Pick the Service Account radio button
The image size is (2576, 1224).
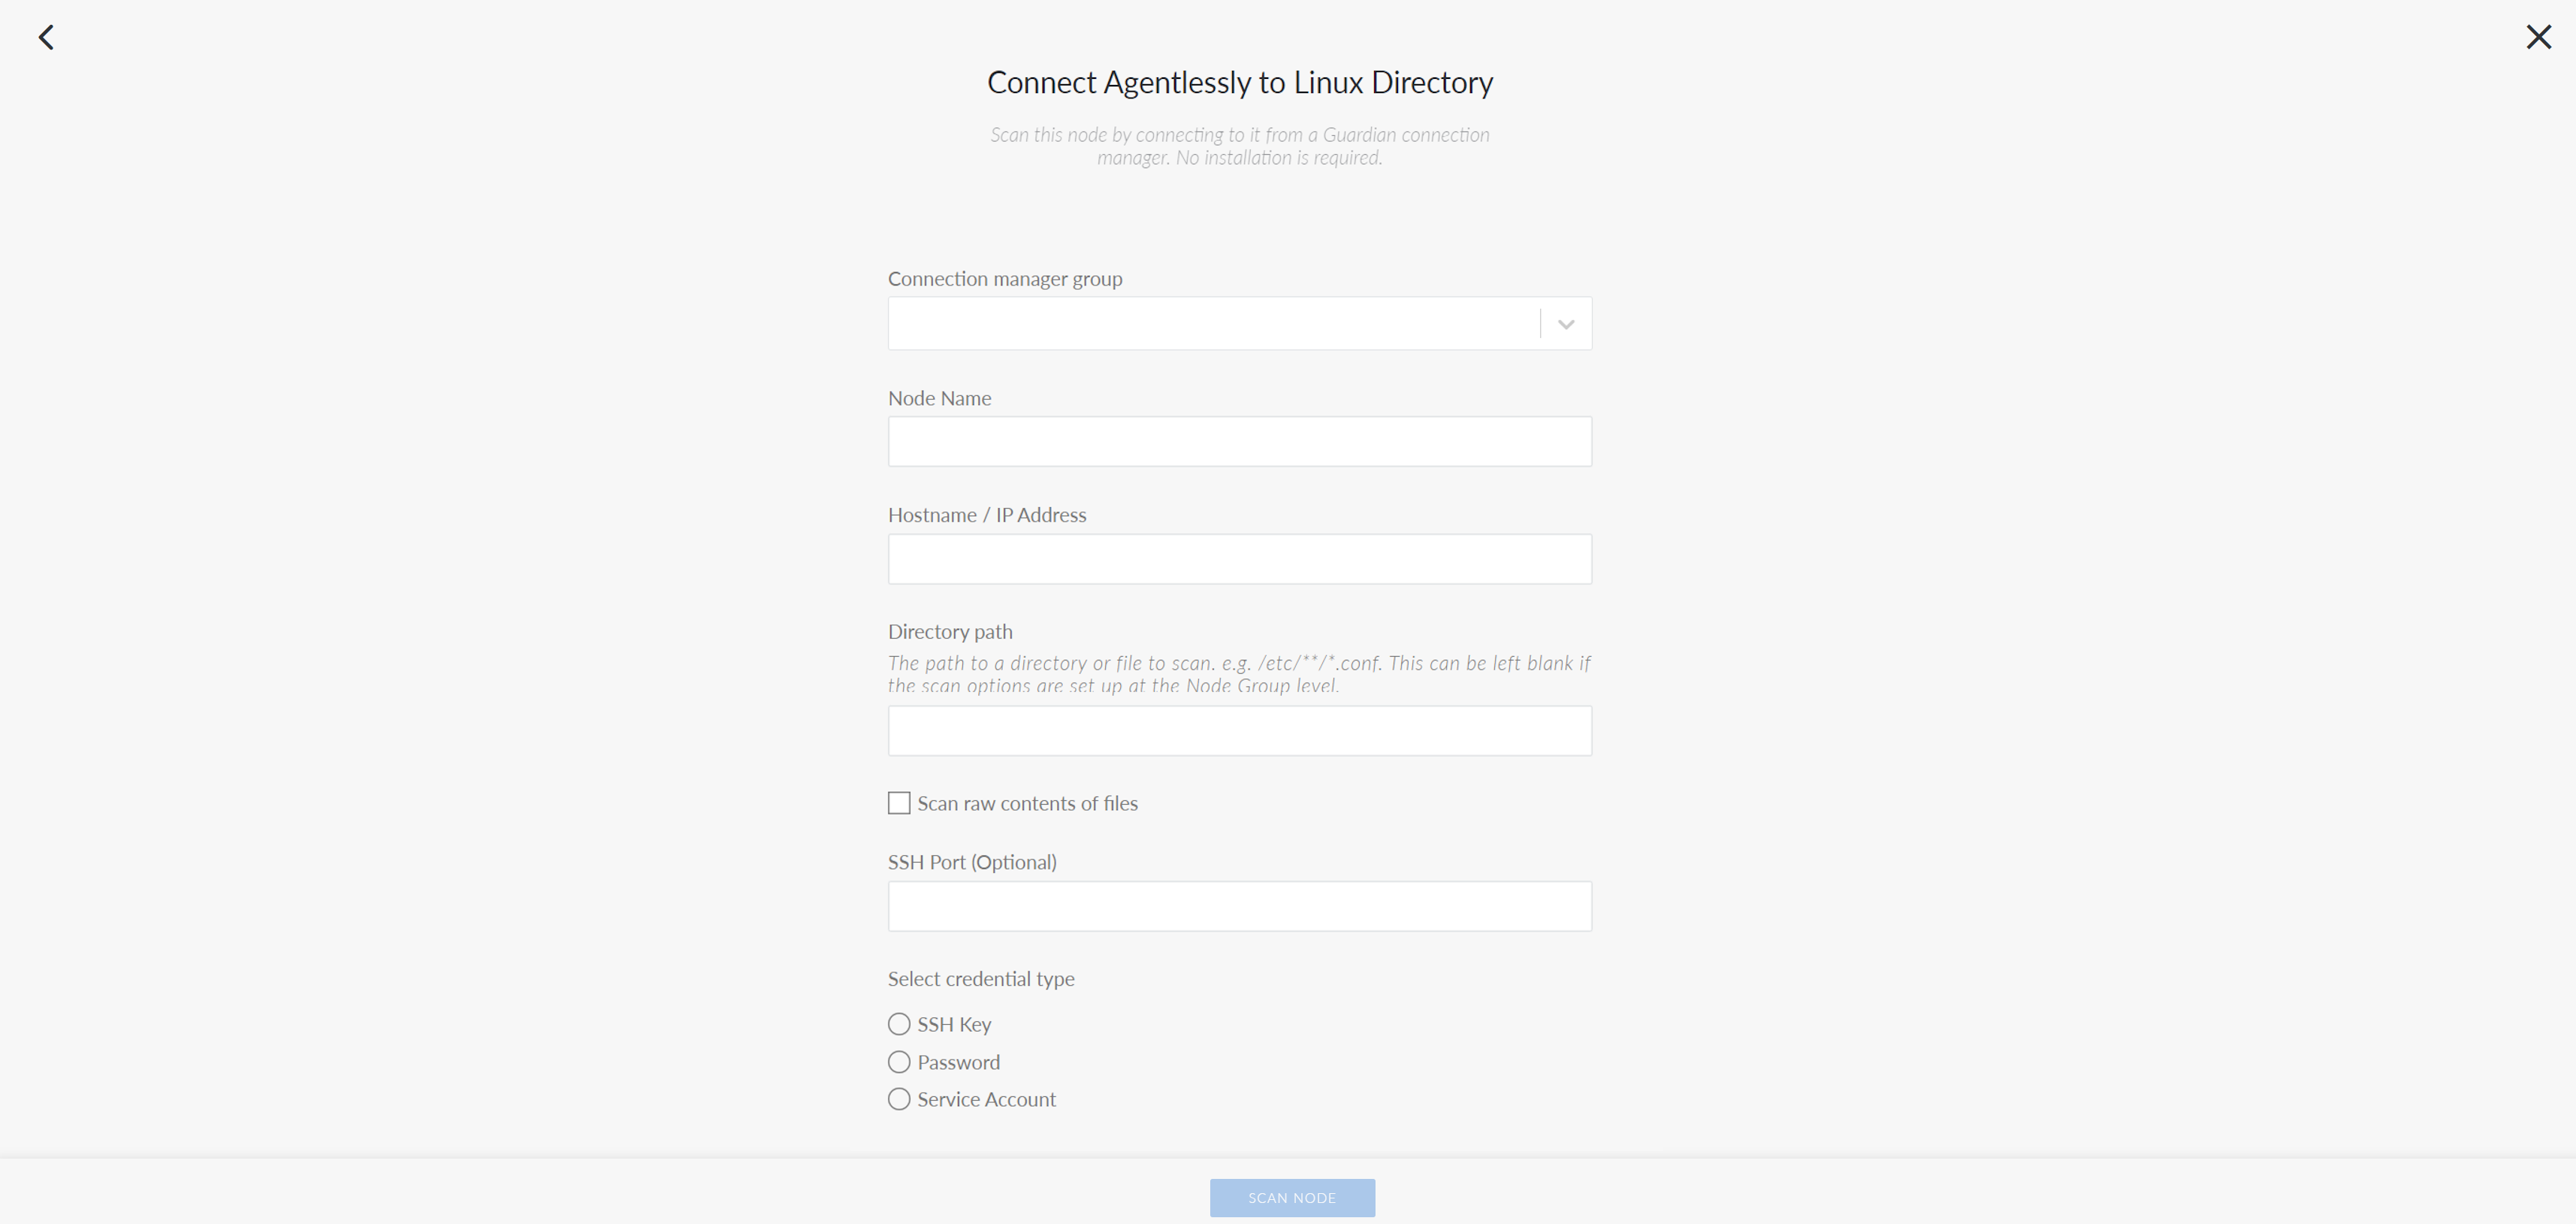point(899,1099)
